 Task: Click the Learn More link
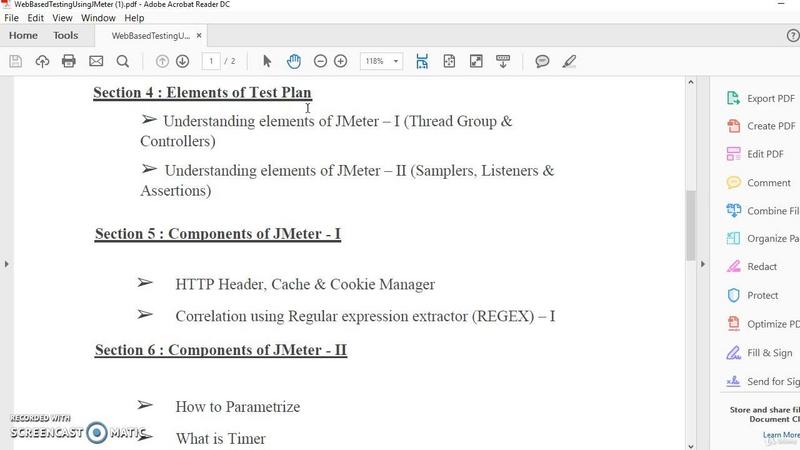(x=781, y=435)
